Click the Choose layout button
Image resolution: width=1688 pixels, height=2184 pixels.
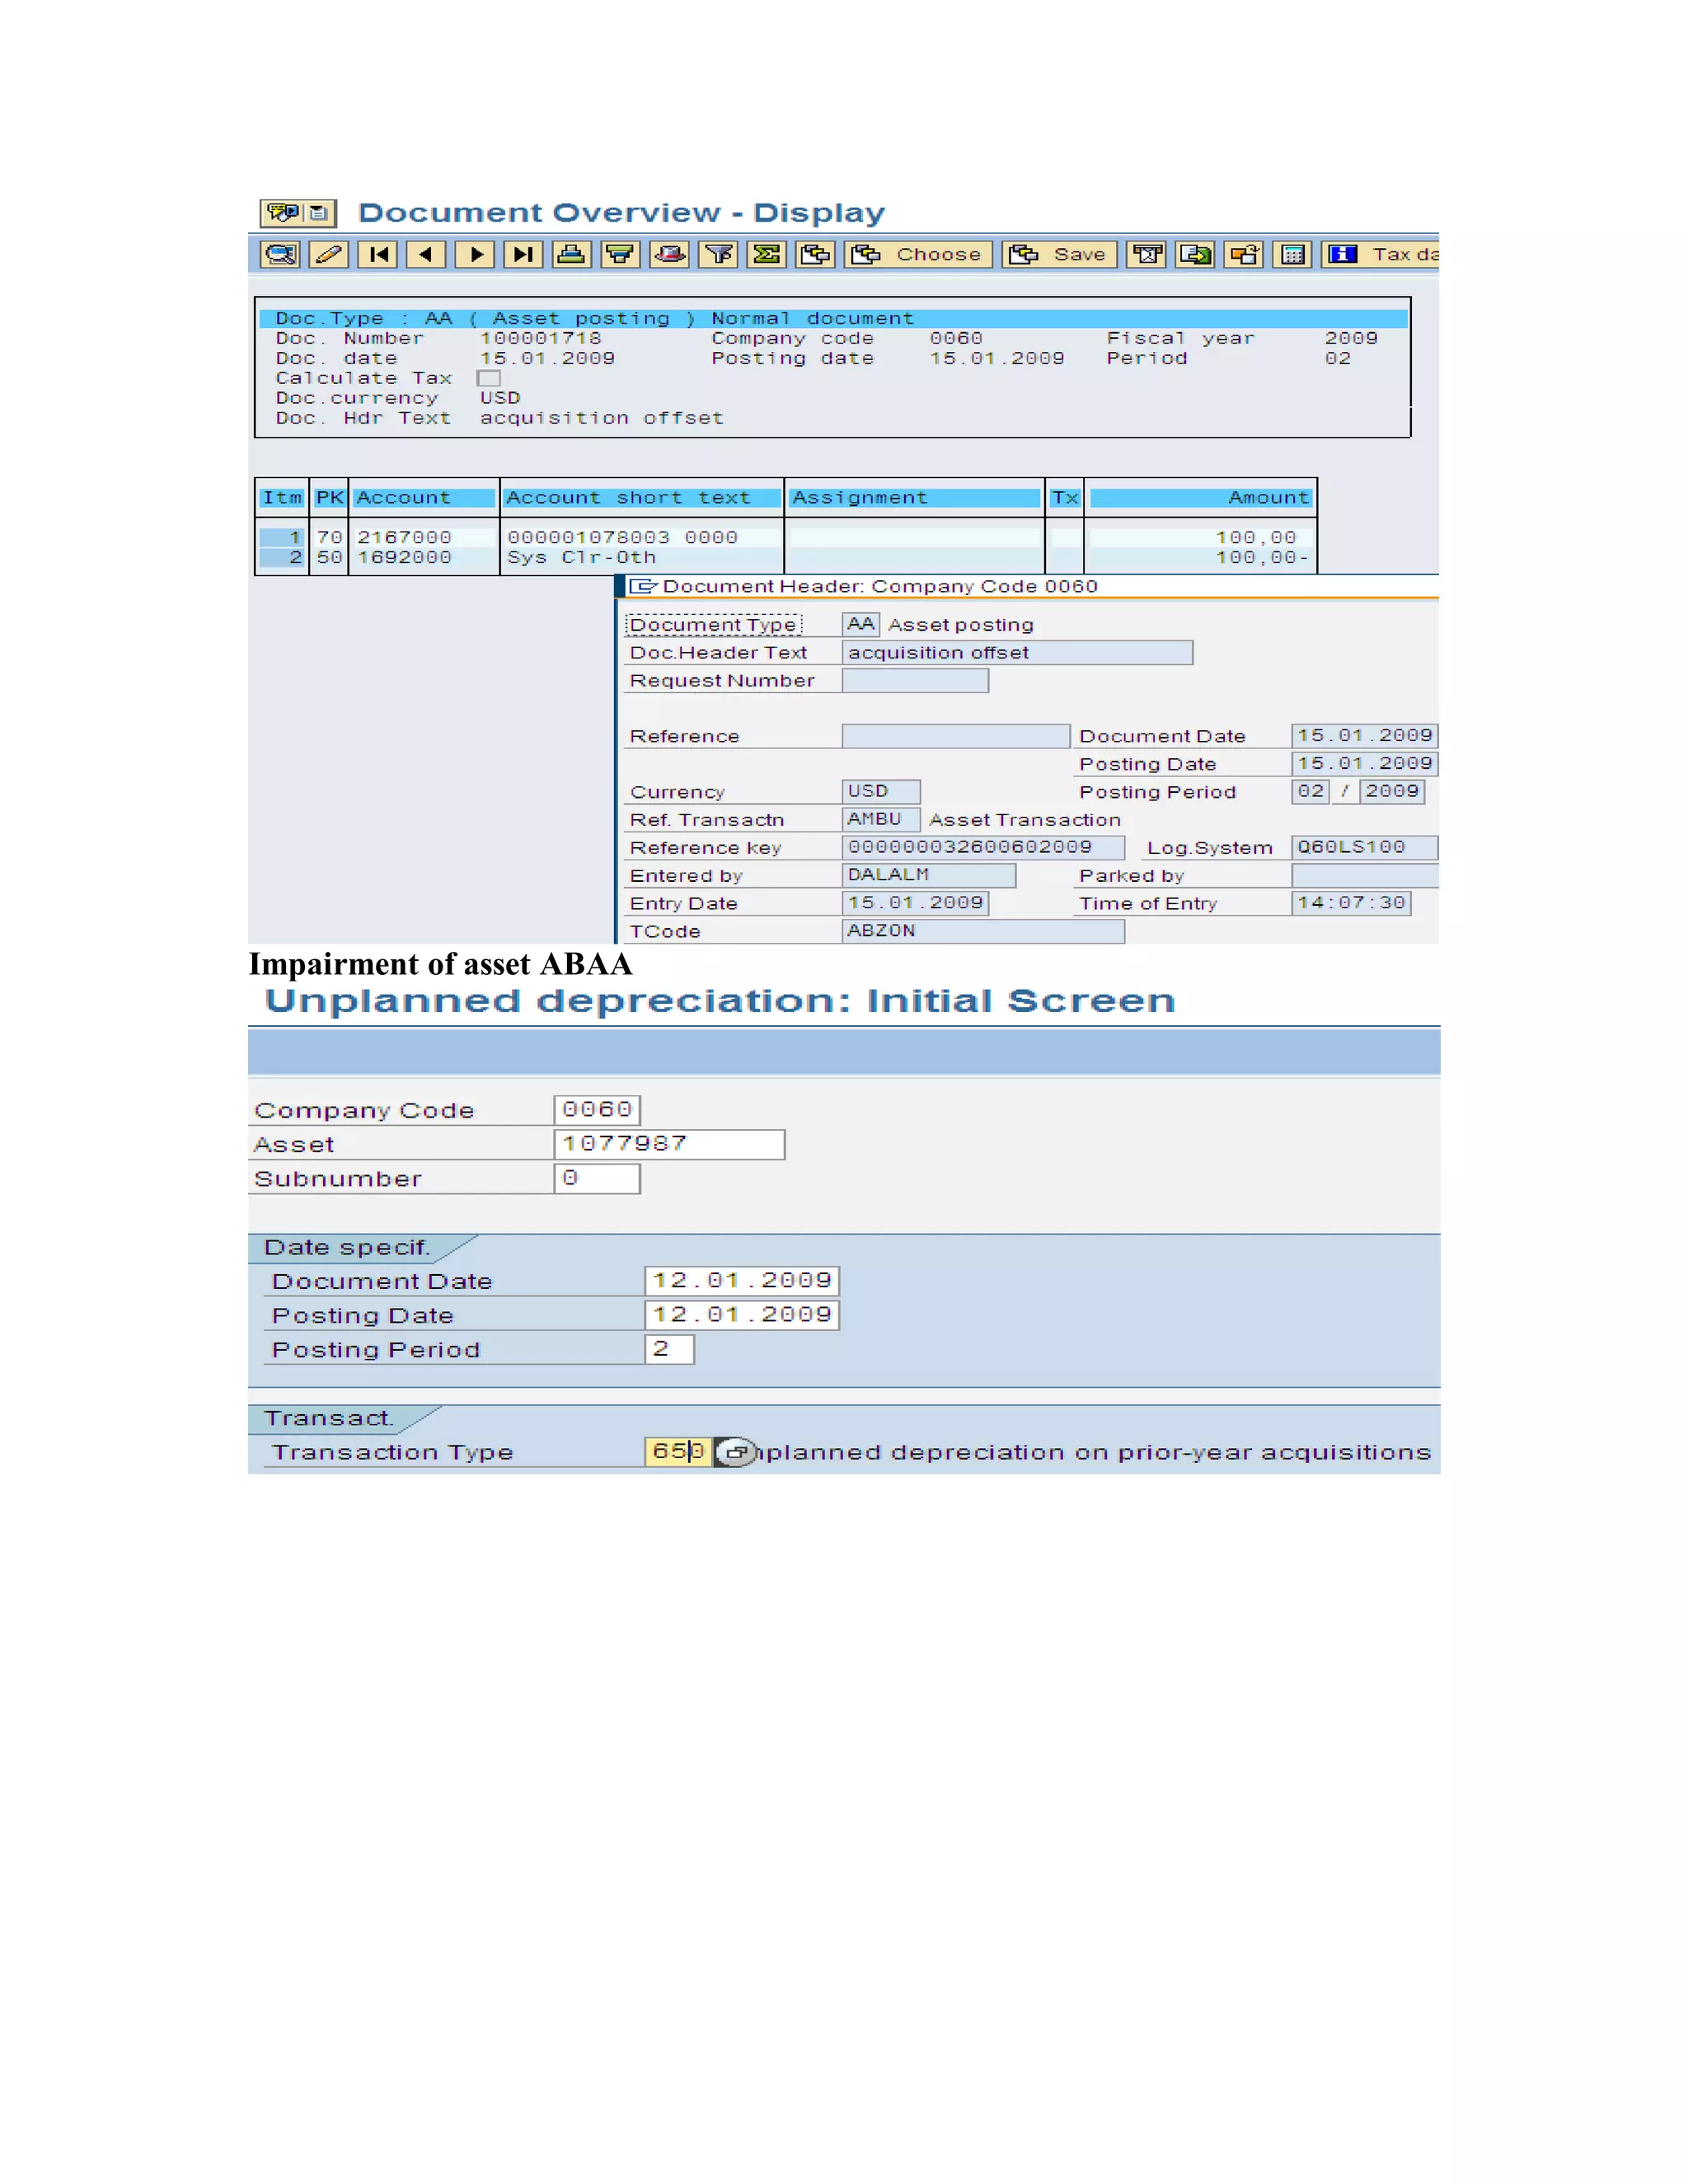pyautogui.click(x=919, y=254)
